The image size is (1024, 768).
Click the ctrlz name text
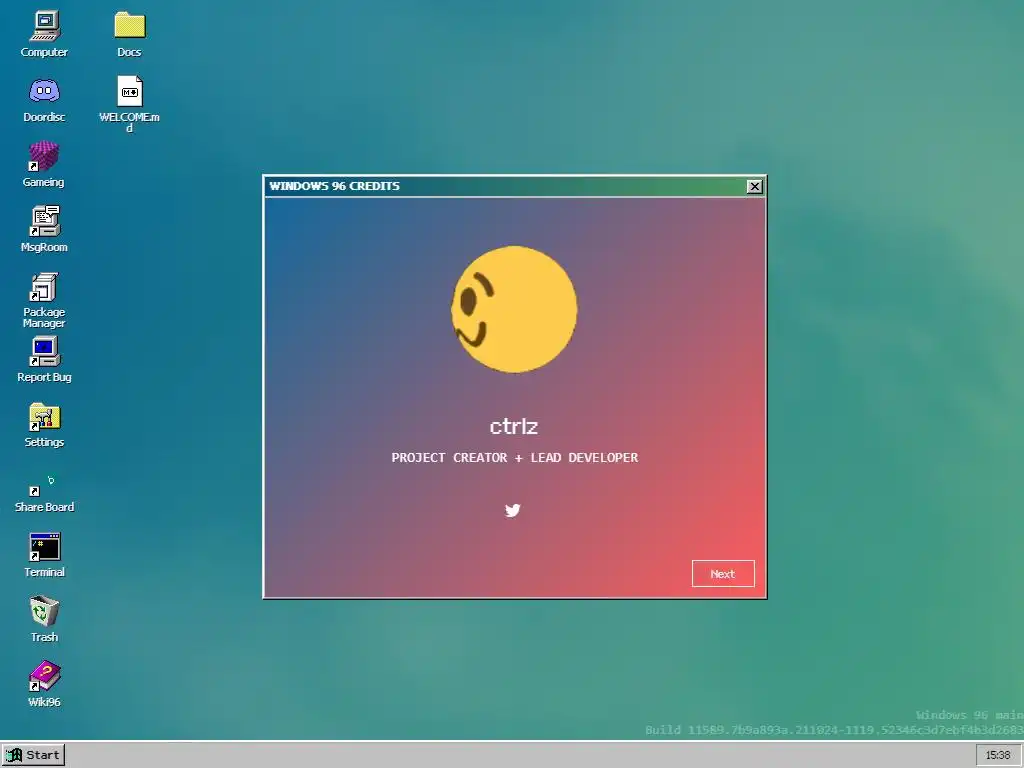point(514,426)
